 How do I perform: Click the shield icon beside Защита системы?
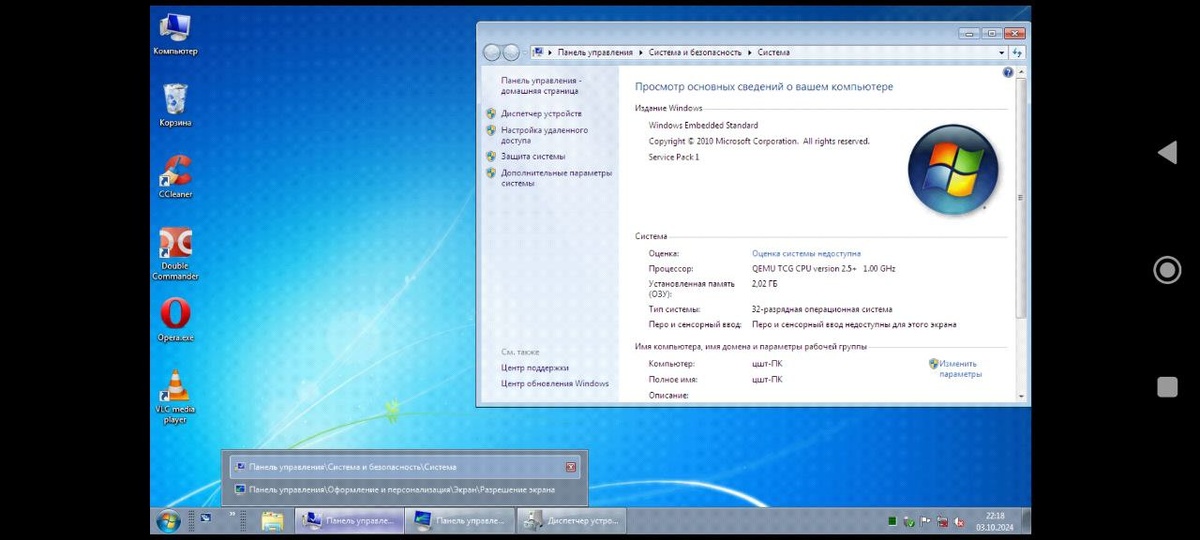491,157
